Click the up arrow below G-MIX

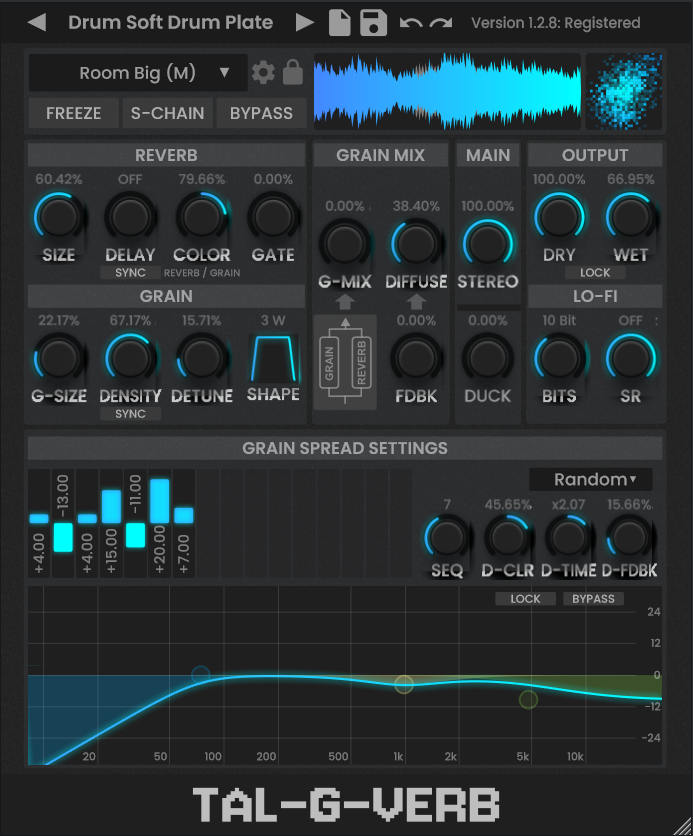345,302
